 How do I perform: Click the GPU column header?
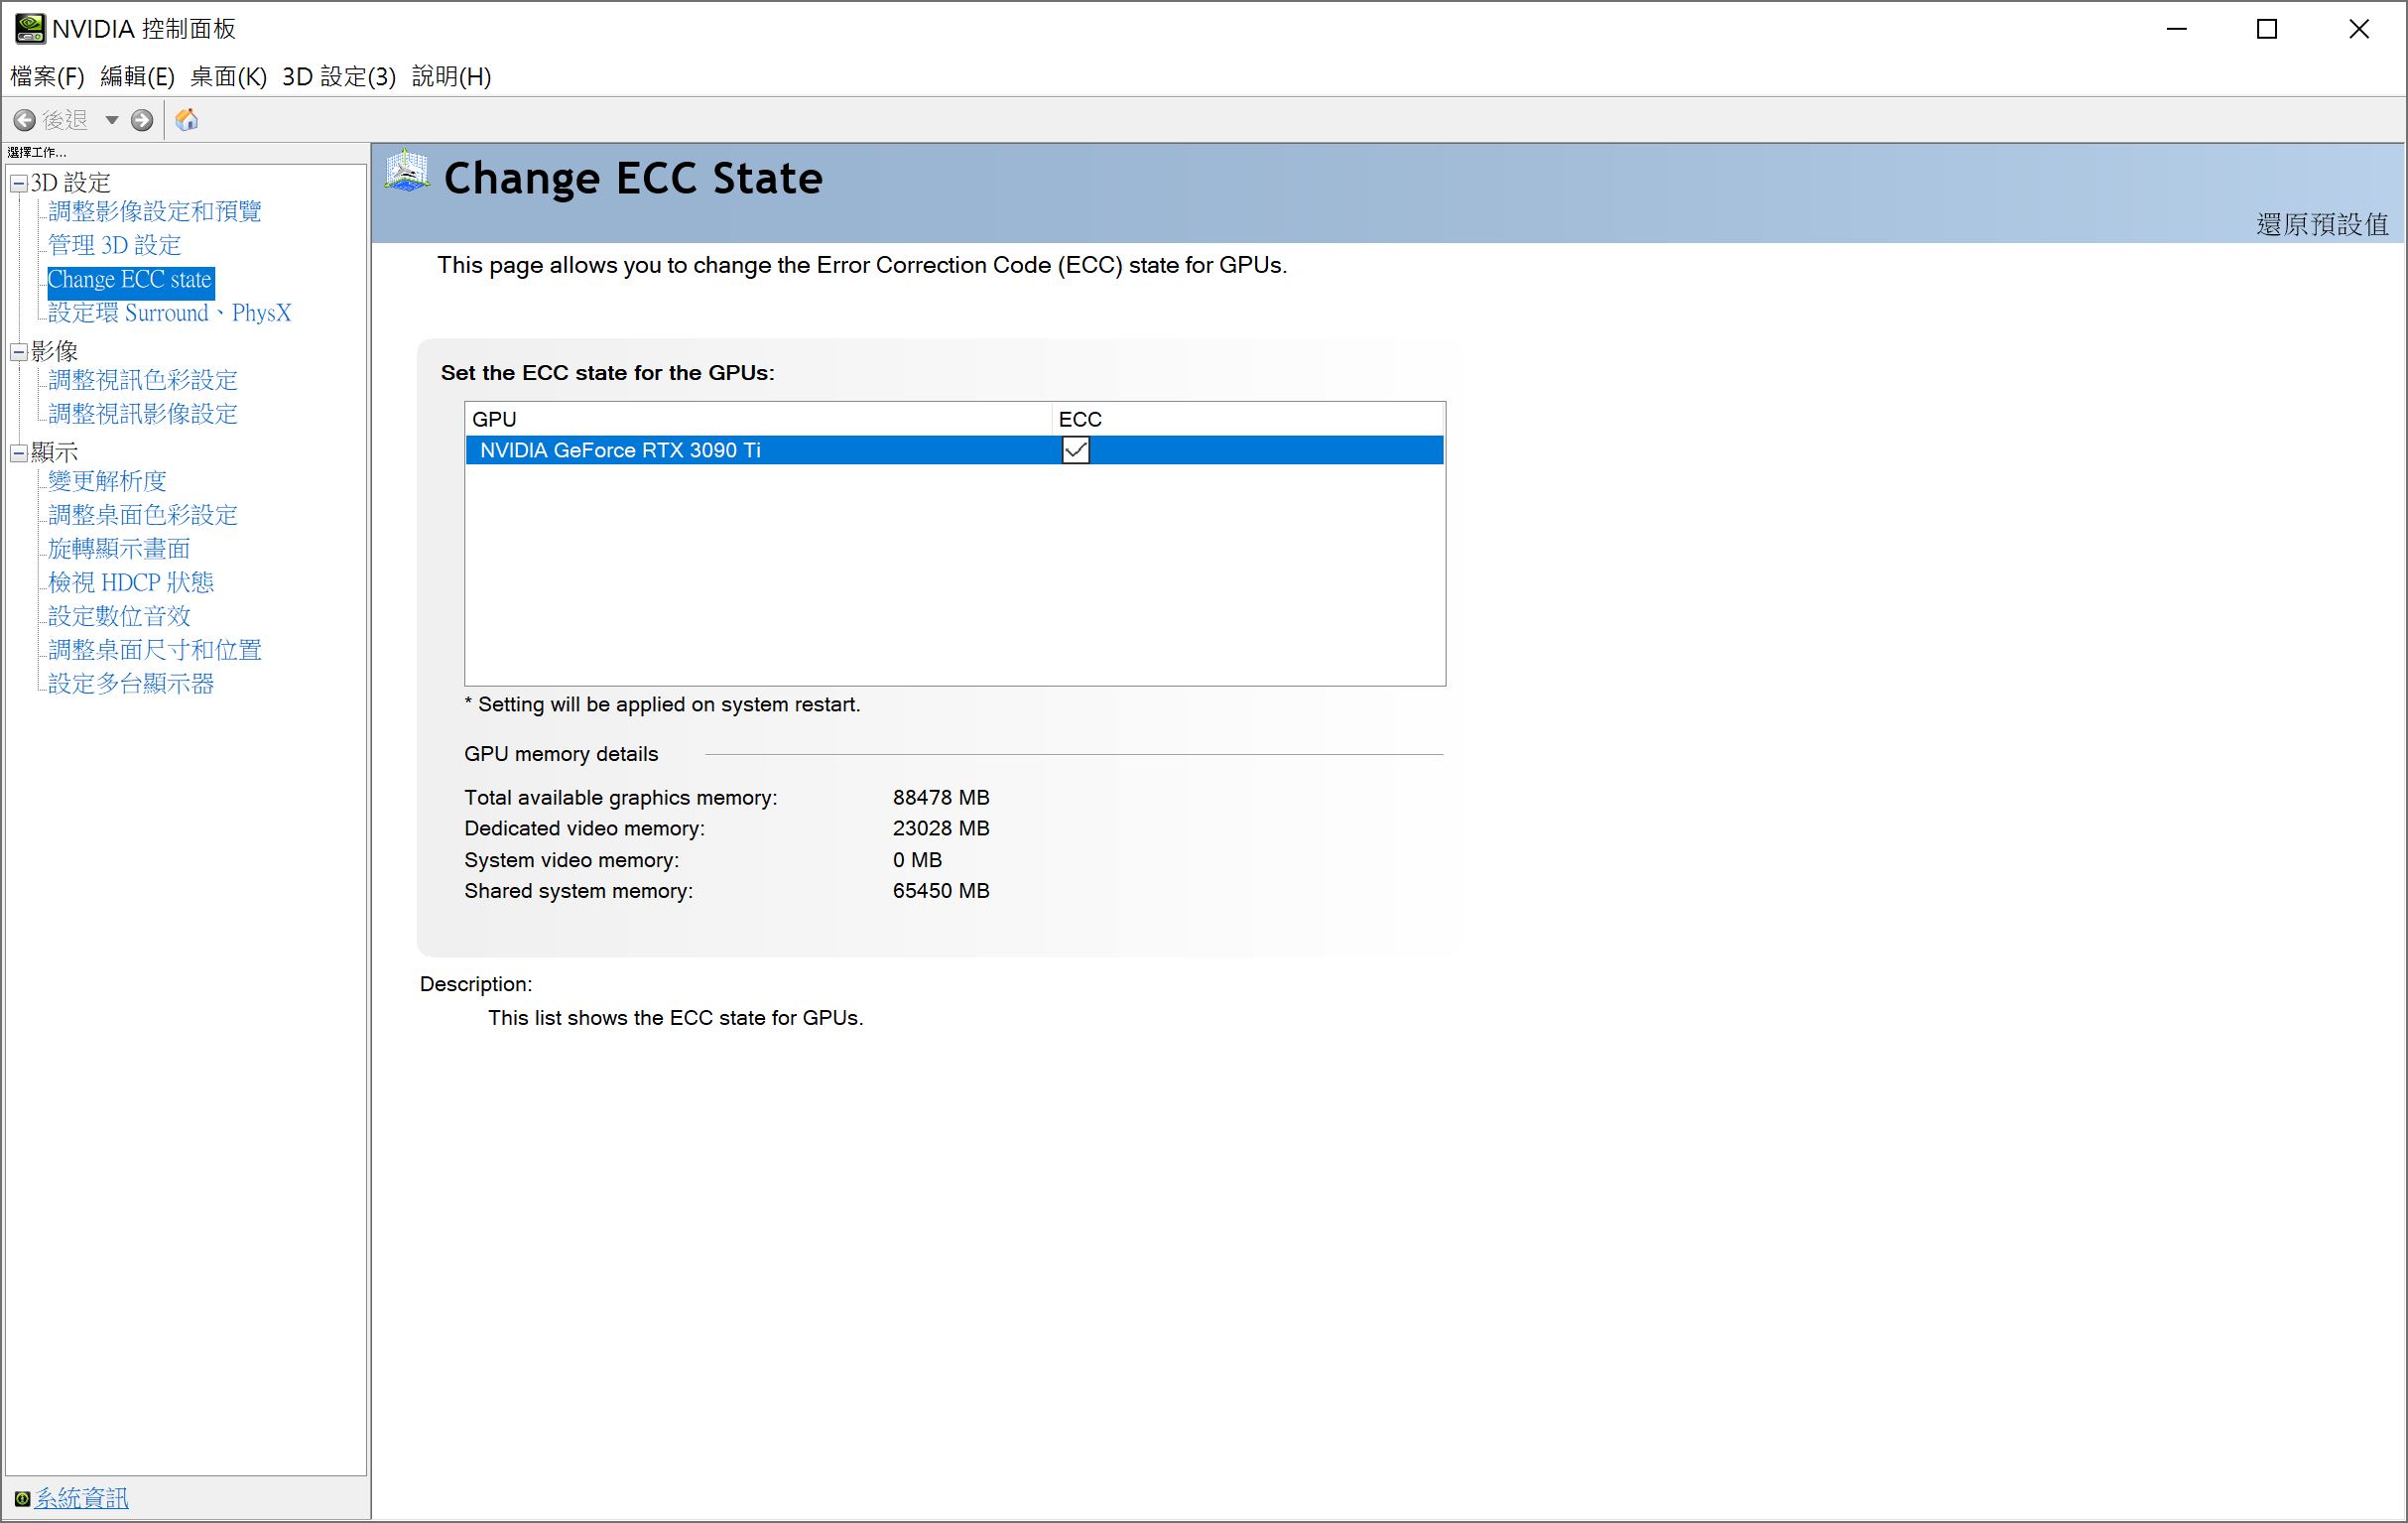click(758, 419)
